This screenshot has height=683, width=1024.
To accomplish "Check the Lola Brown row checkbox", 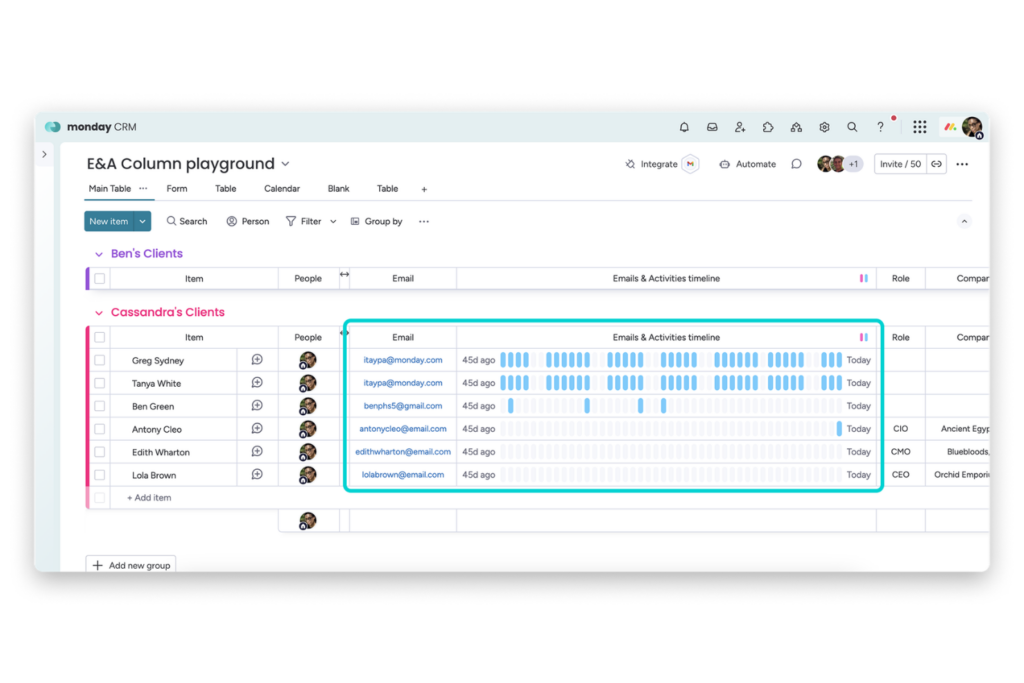I will tap(99, 475).
